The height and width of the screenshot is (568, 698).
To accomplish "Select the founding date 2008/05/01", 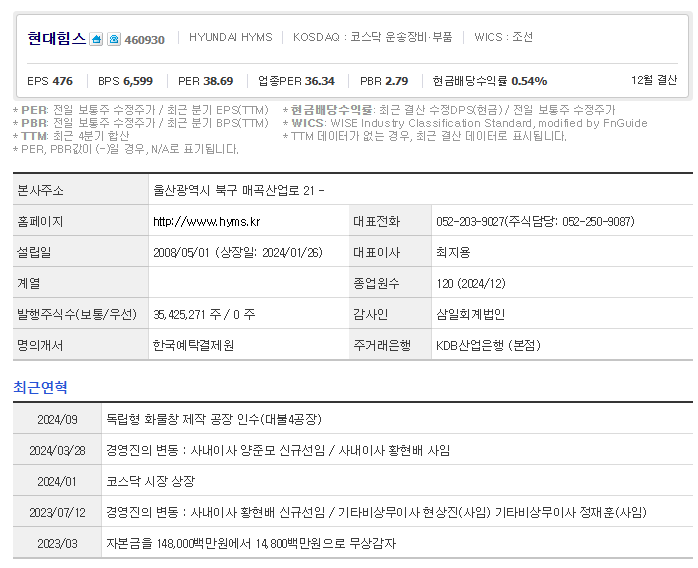I will pyautogui.click(x=181, y=252).
